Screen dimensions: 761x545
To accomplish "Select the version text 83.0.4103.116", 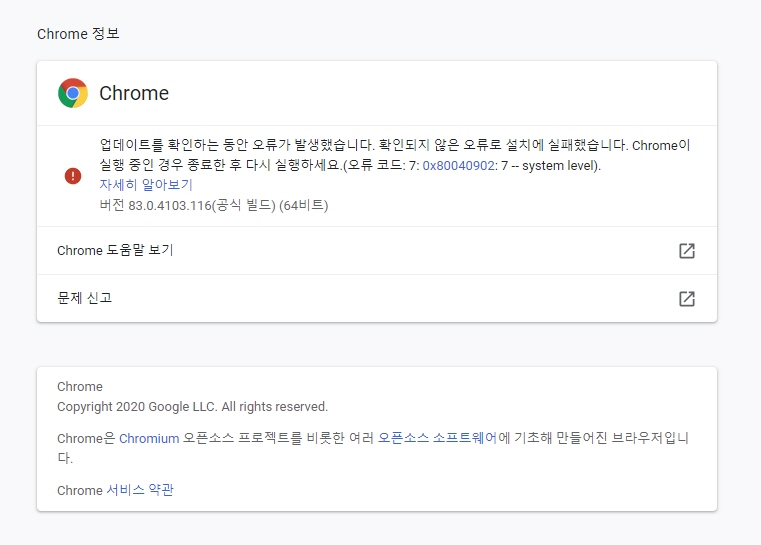I will click(x=170, y=205).
